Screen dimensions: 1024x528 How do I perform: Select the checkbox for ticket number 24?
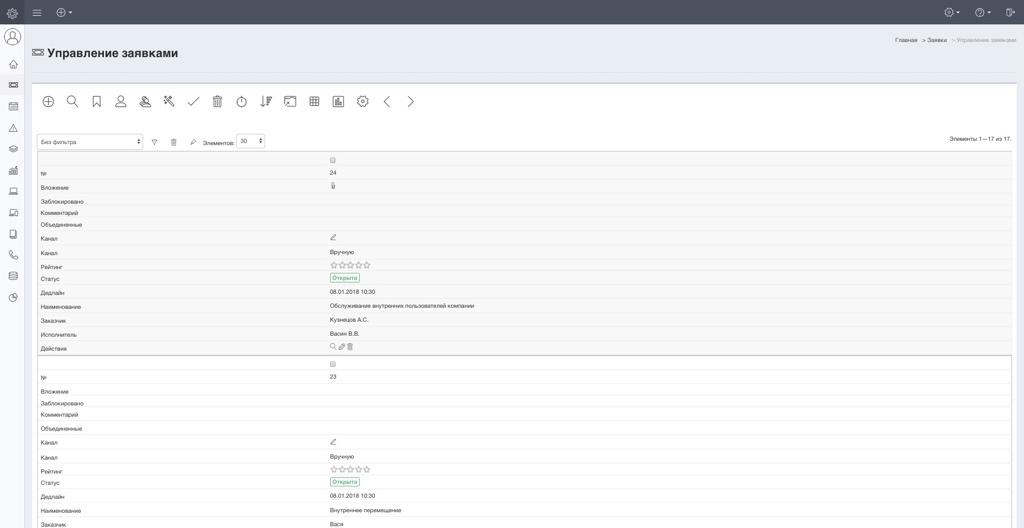click(x=333, y=160)
